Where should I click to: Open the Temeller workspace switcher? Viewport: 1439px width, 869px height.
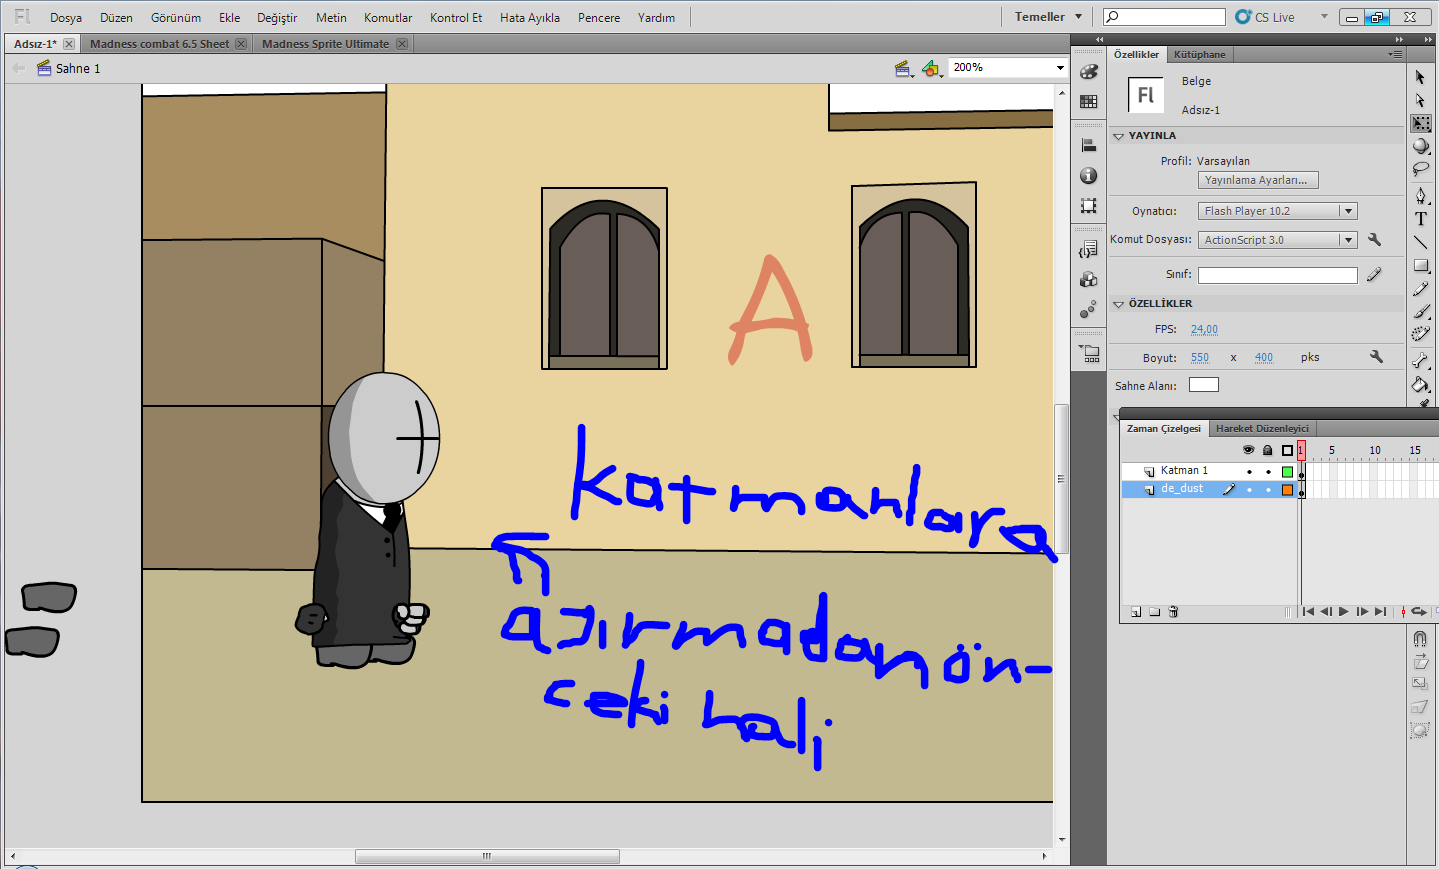1048,17
